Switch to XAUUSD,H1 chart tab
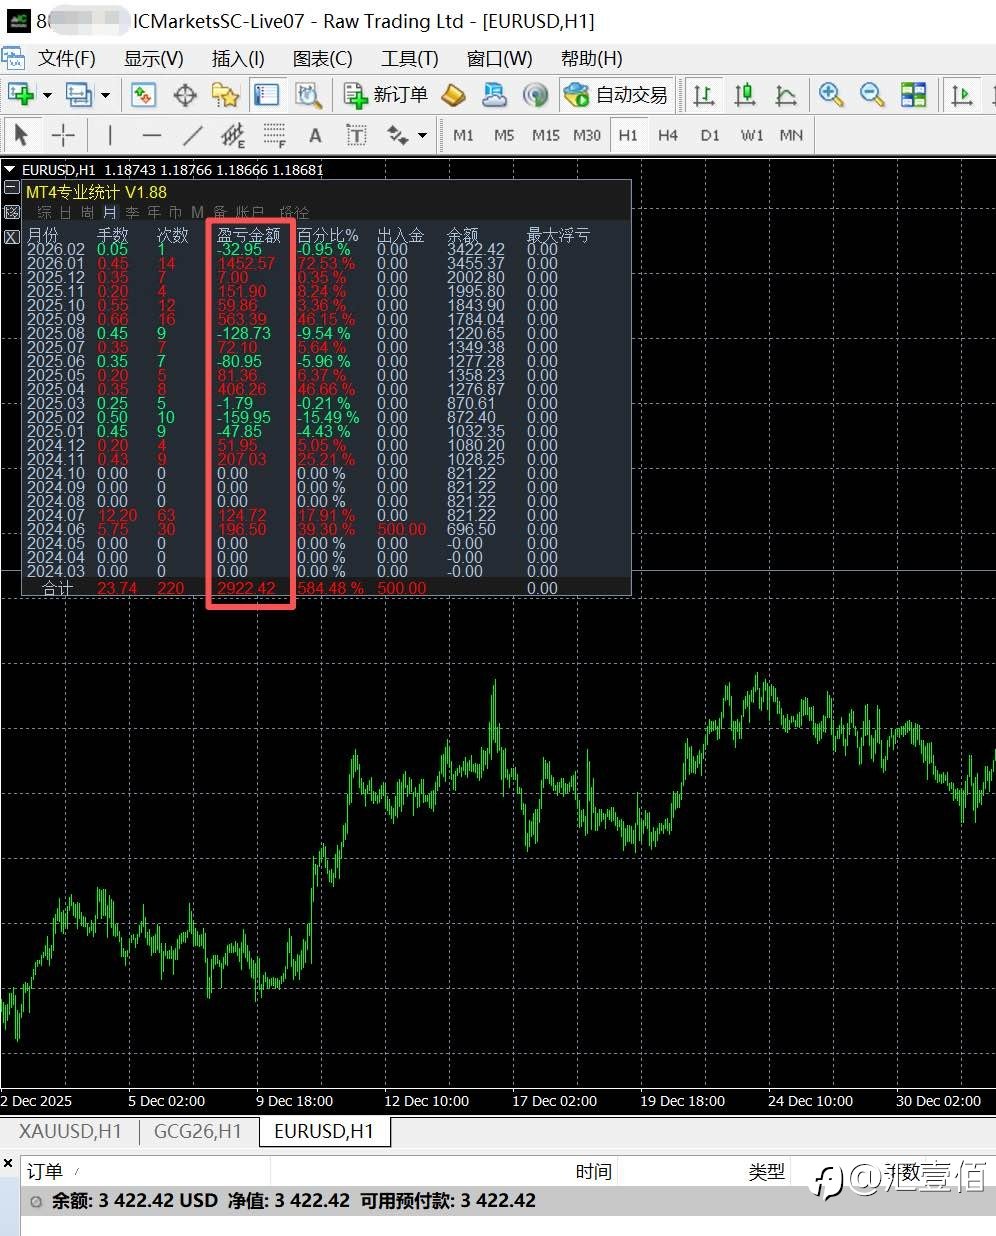 point(70,1131)
